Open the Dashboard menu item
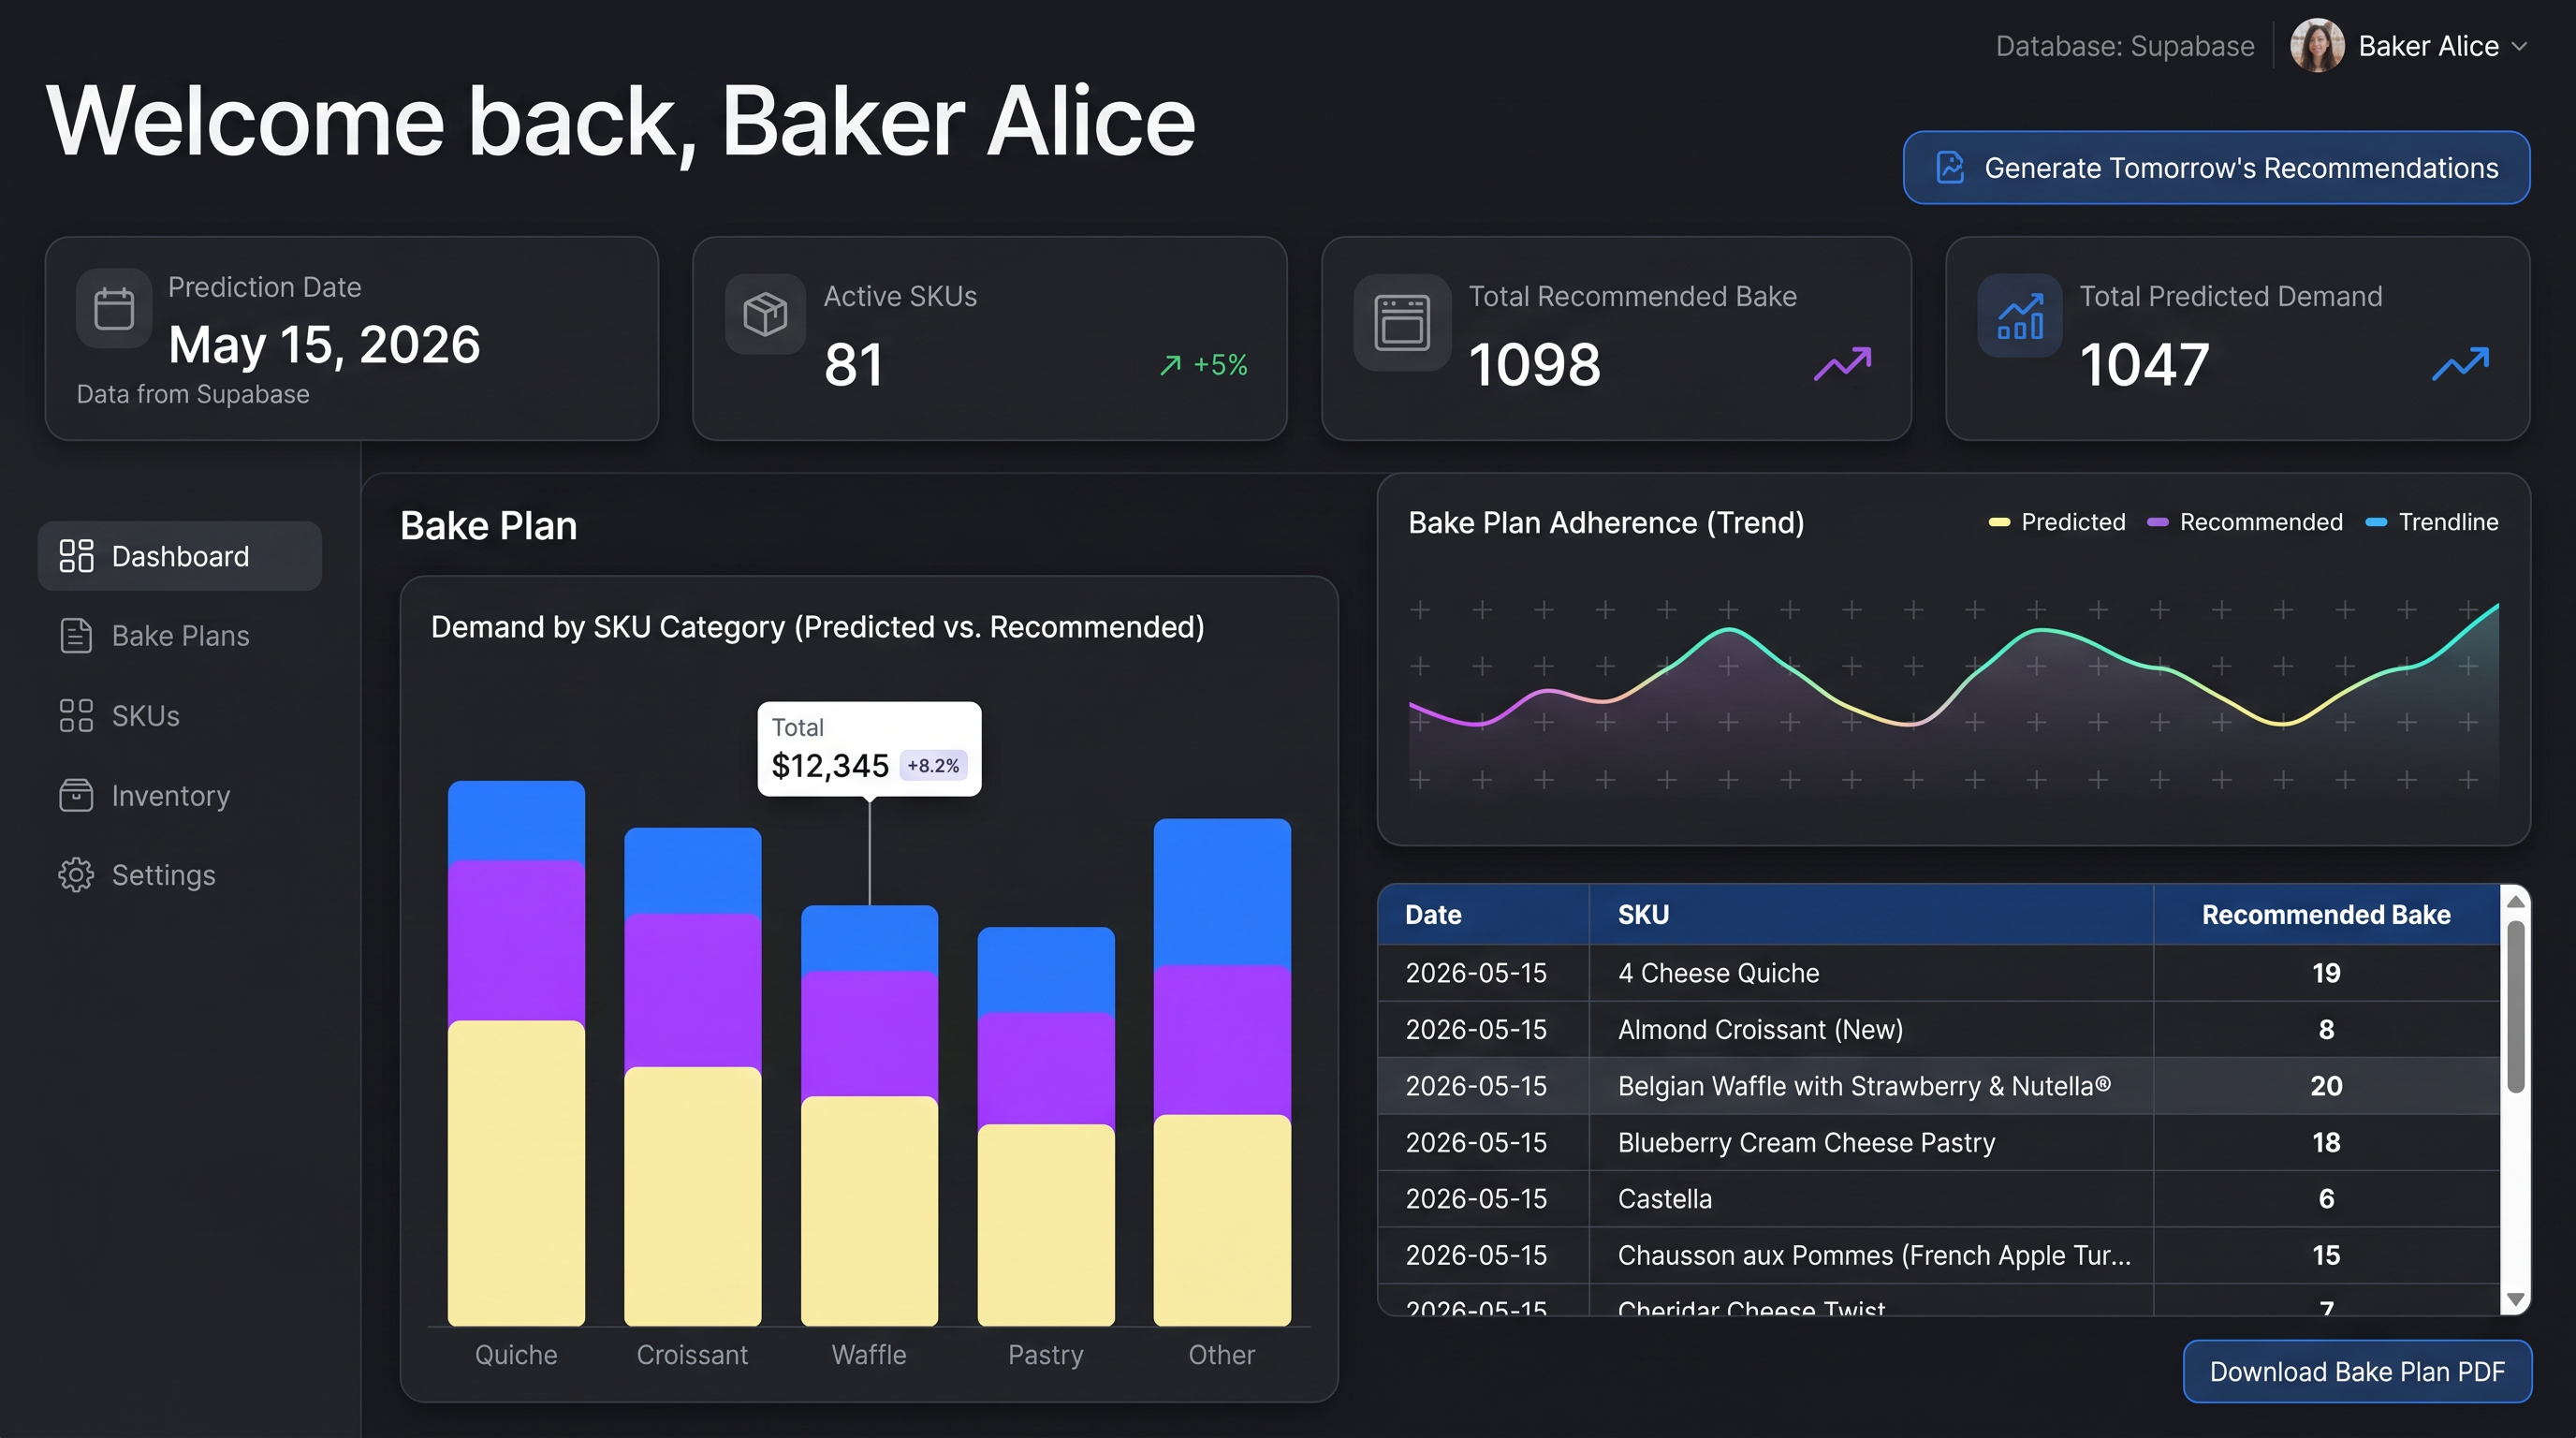The width and height of the screenshot is (2576, 1438). coord(180,556)
